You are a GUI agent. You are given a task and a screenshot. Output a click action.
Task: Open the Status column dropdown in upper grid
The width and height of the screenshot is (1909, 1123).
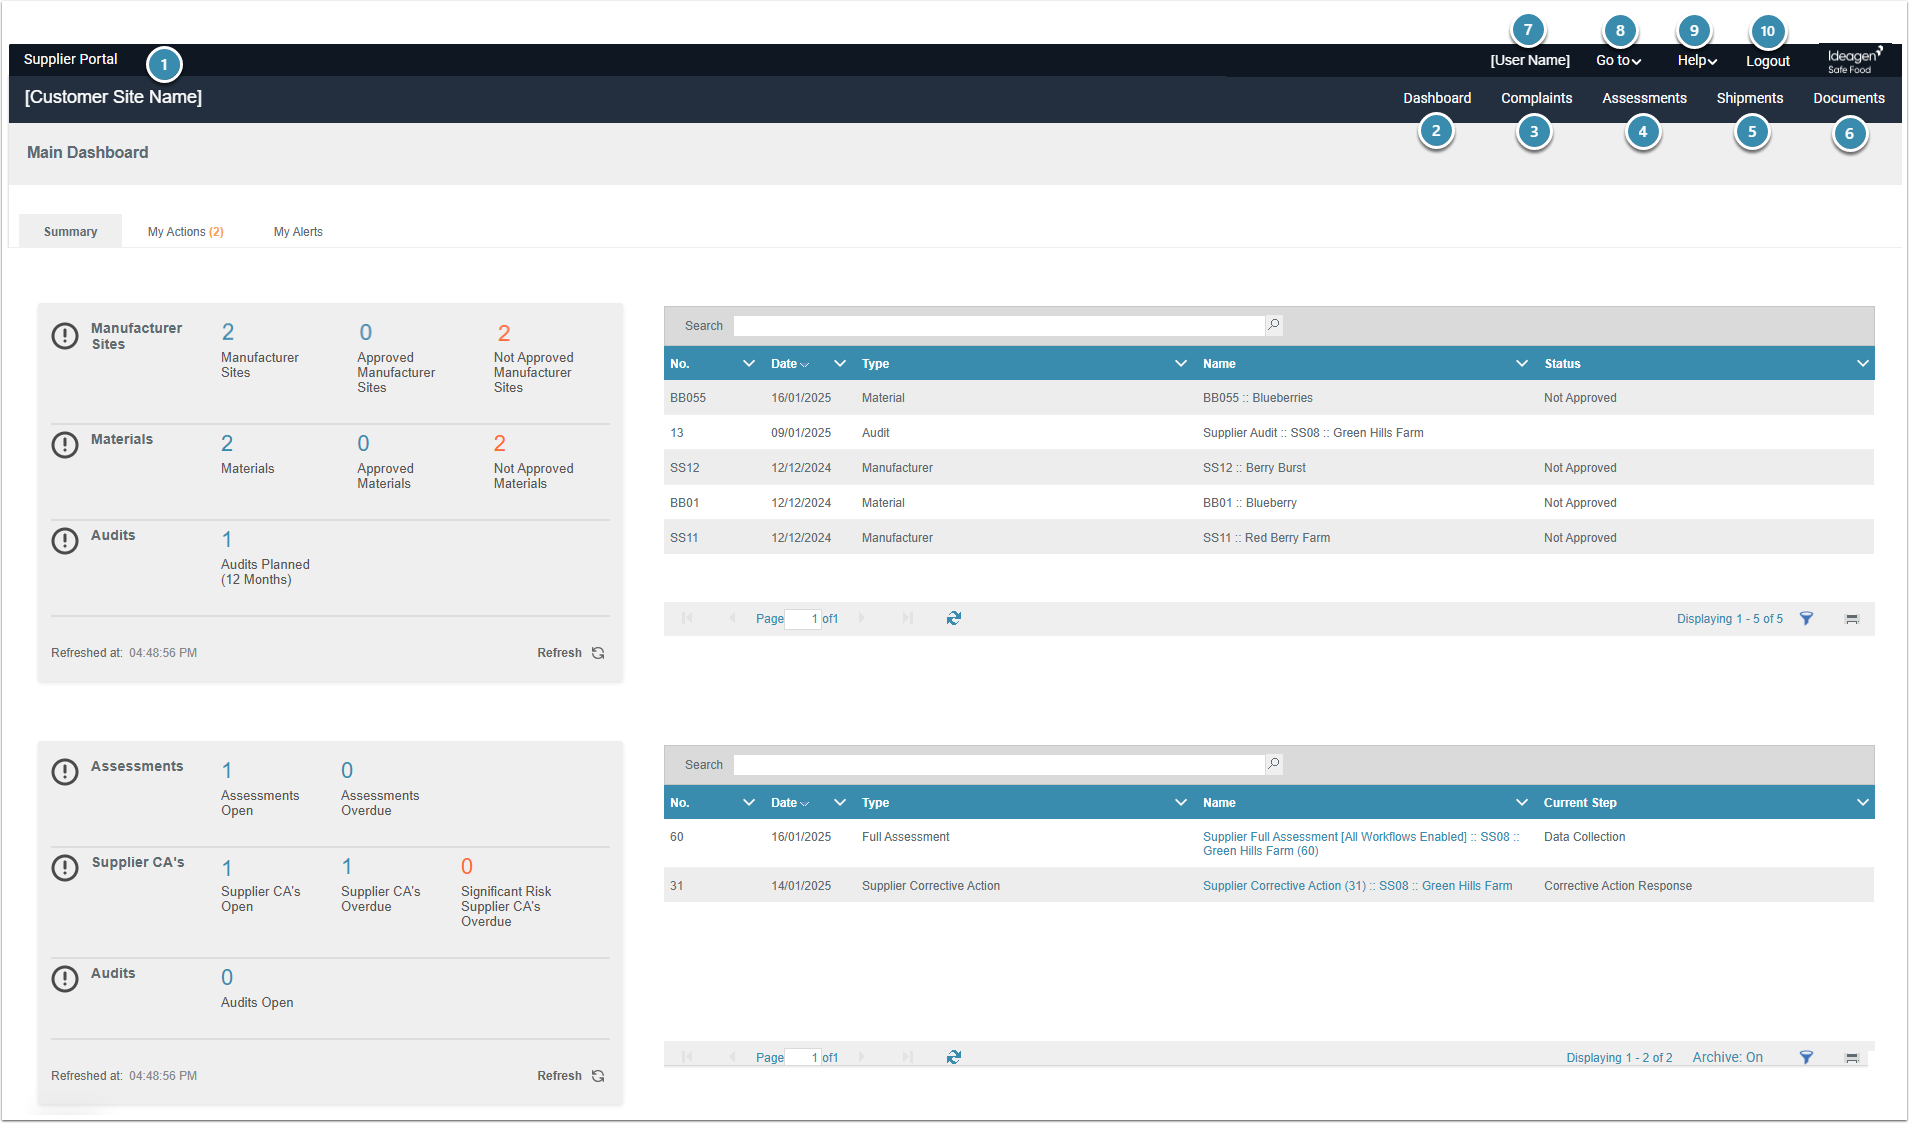pos(1862,364)
